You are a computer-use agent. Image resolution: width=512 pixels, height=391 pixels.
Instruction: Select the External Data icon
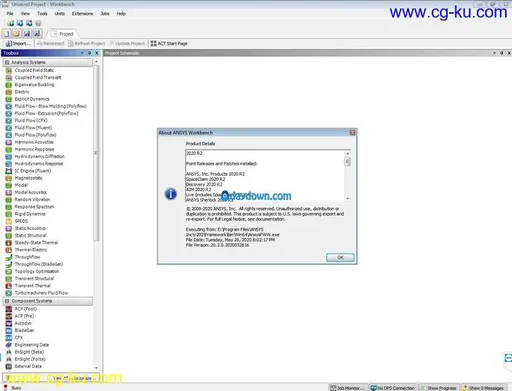9,366
